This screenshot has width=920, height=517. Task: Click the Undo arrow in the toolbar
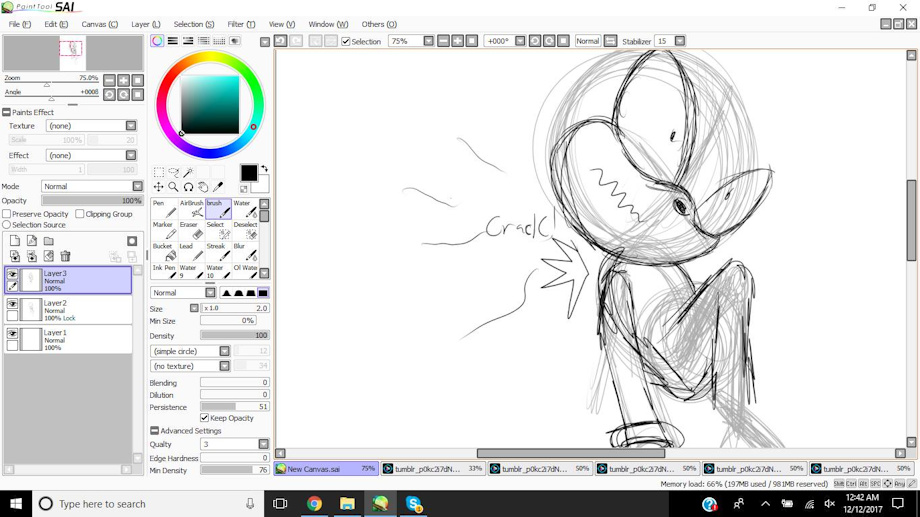click(281, 41)
